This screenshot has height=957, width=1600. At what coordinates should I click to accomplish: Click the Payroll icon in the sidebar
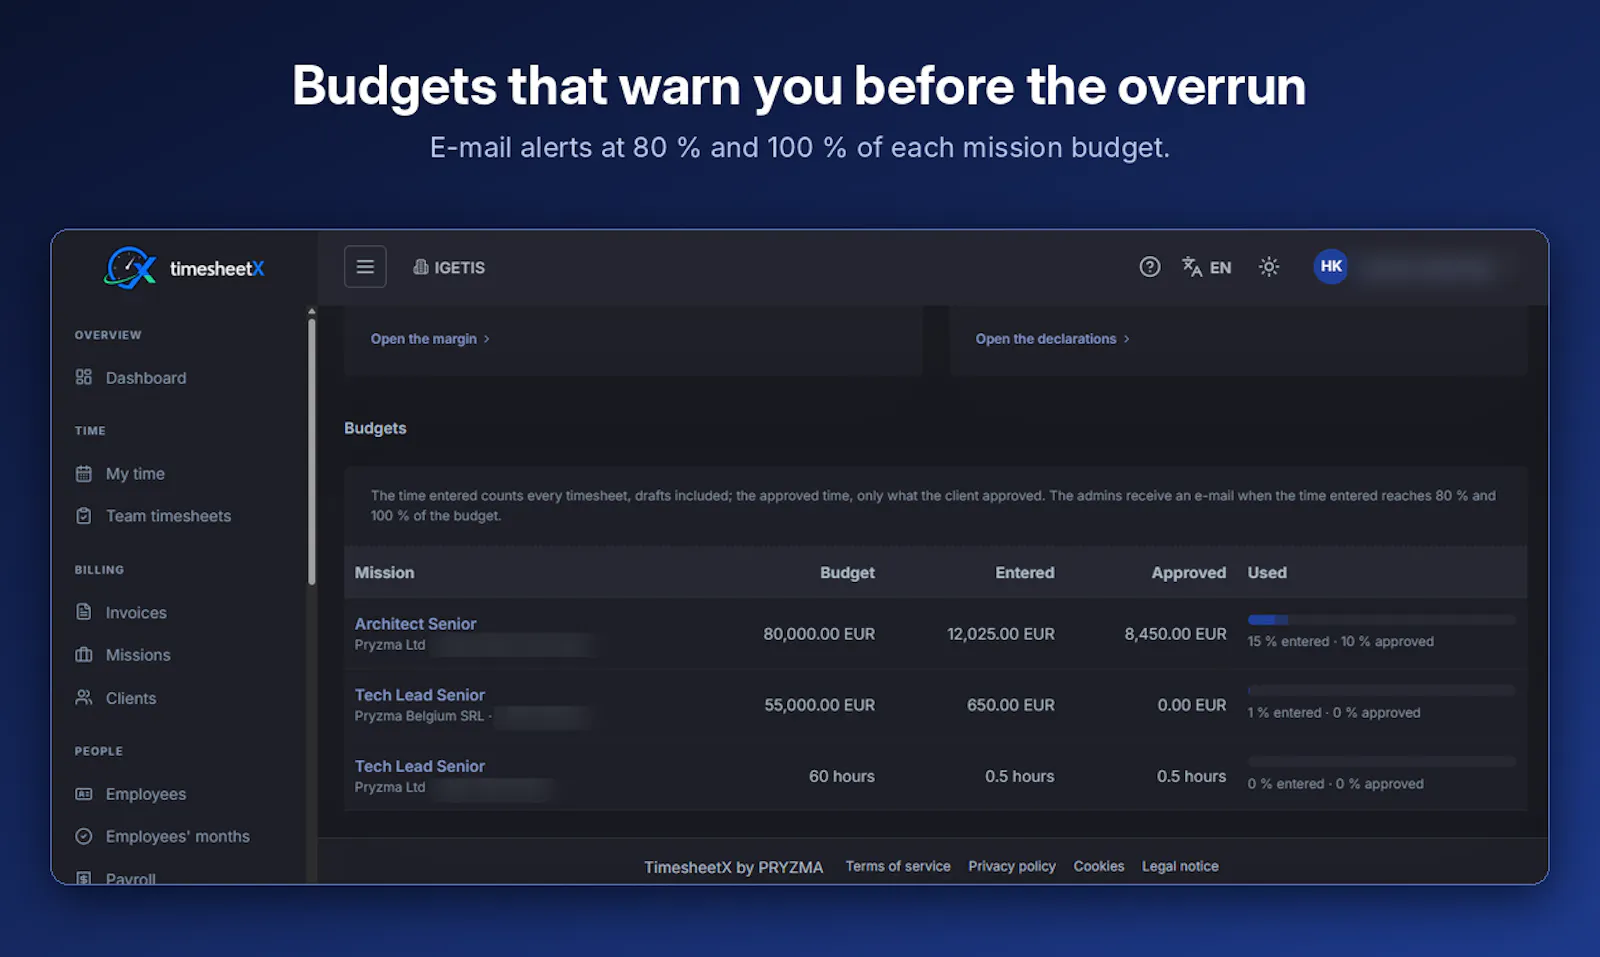click(84, 878)
